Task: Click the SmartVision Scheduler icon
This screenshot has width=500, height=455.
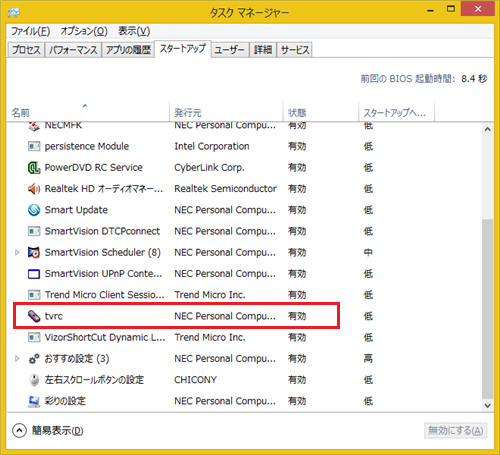Action: [34, 252]
